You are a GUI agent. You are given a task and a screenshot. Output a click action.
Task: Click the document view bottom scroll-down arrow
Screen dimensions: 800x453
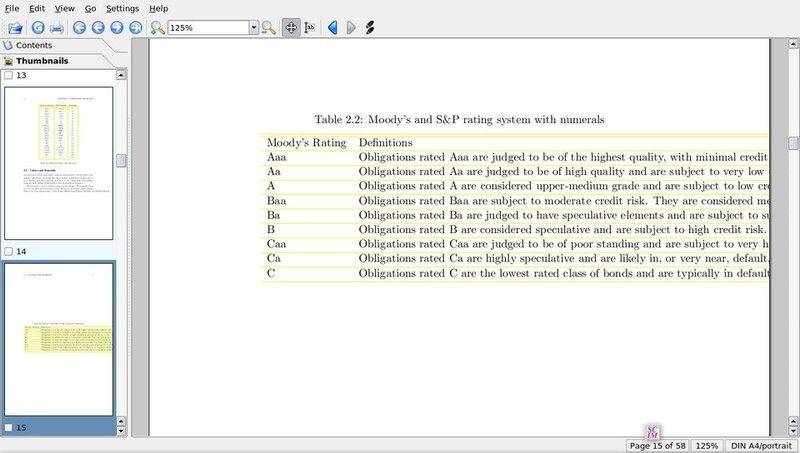pos(793,431)
